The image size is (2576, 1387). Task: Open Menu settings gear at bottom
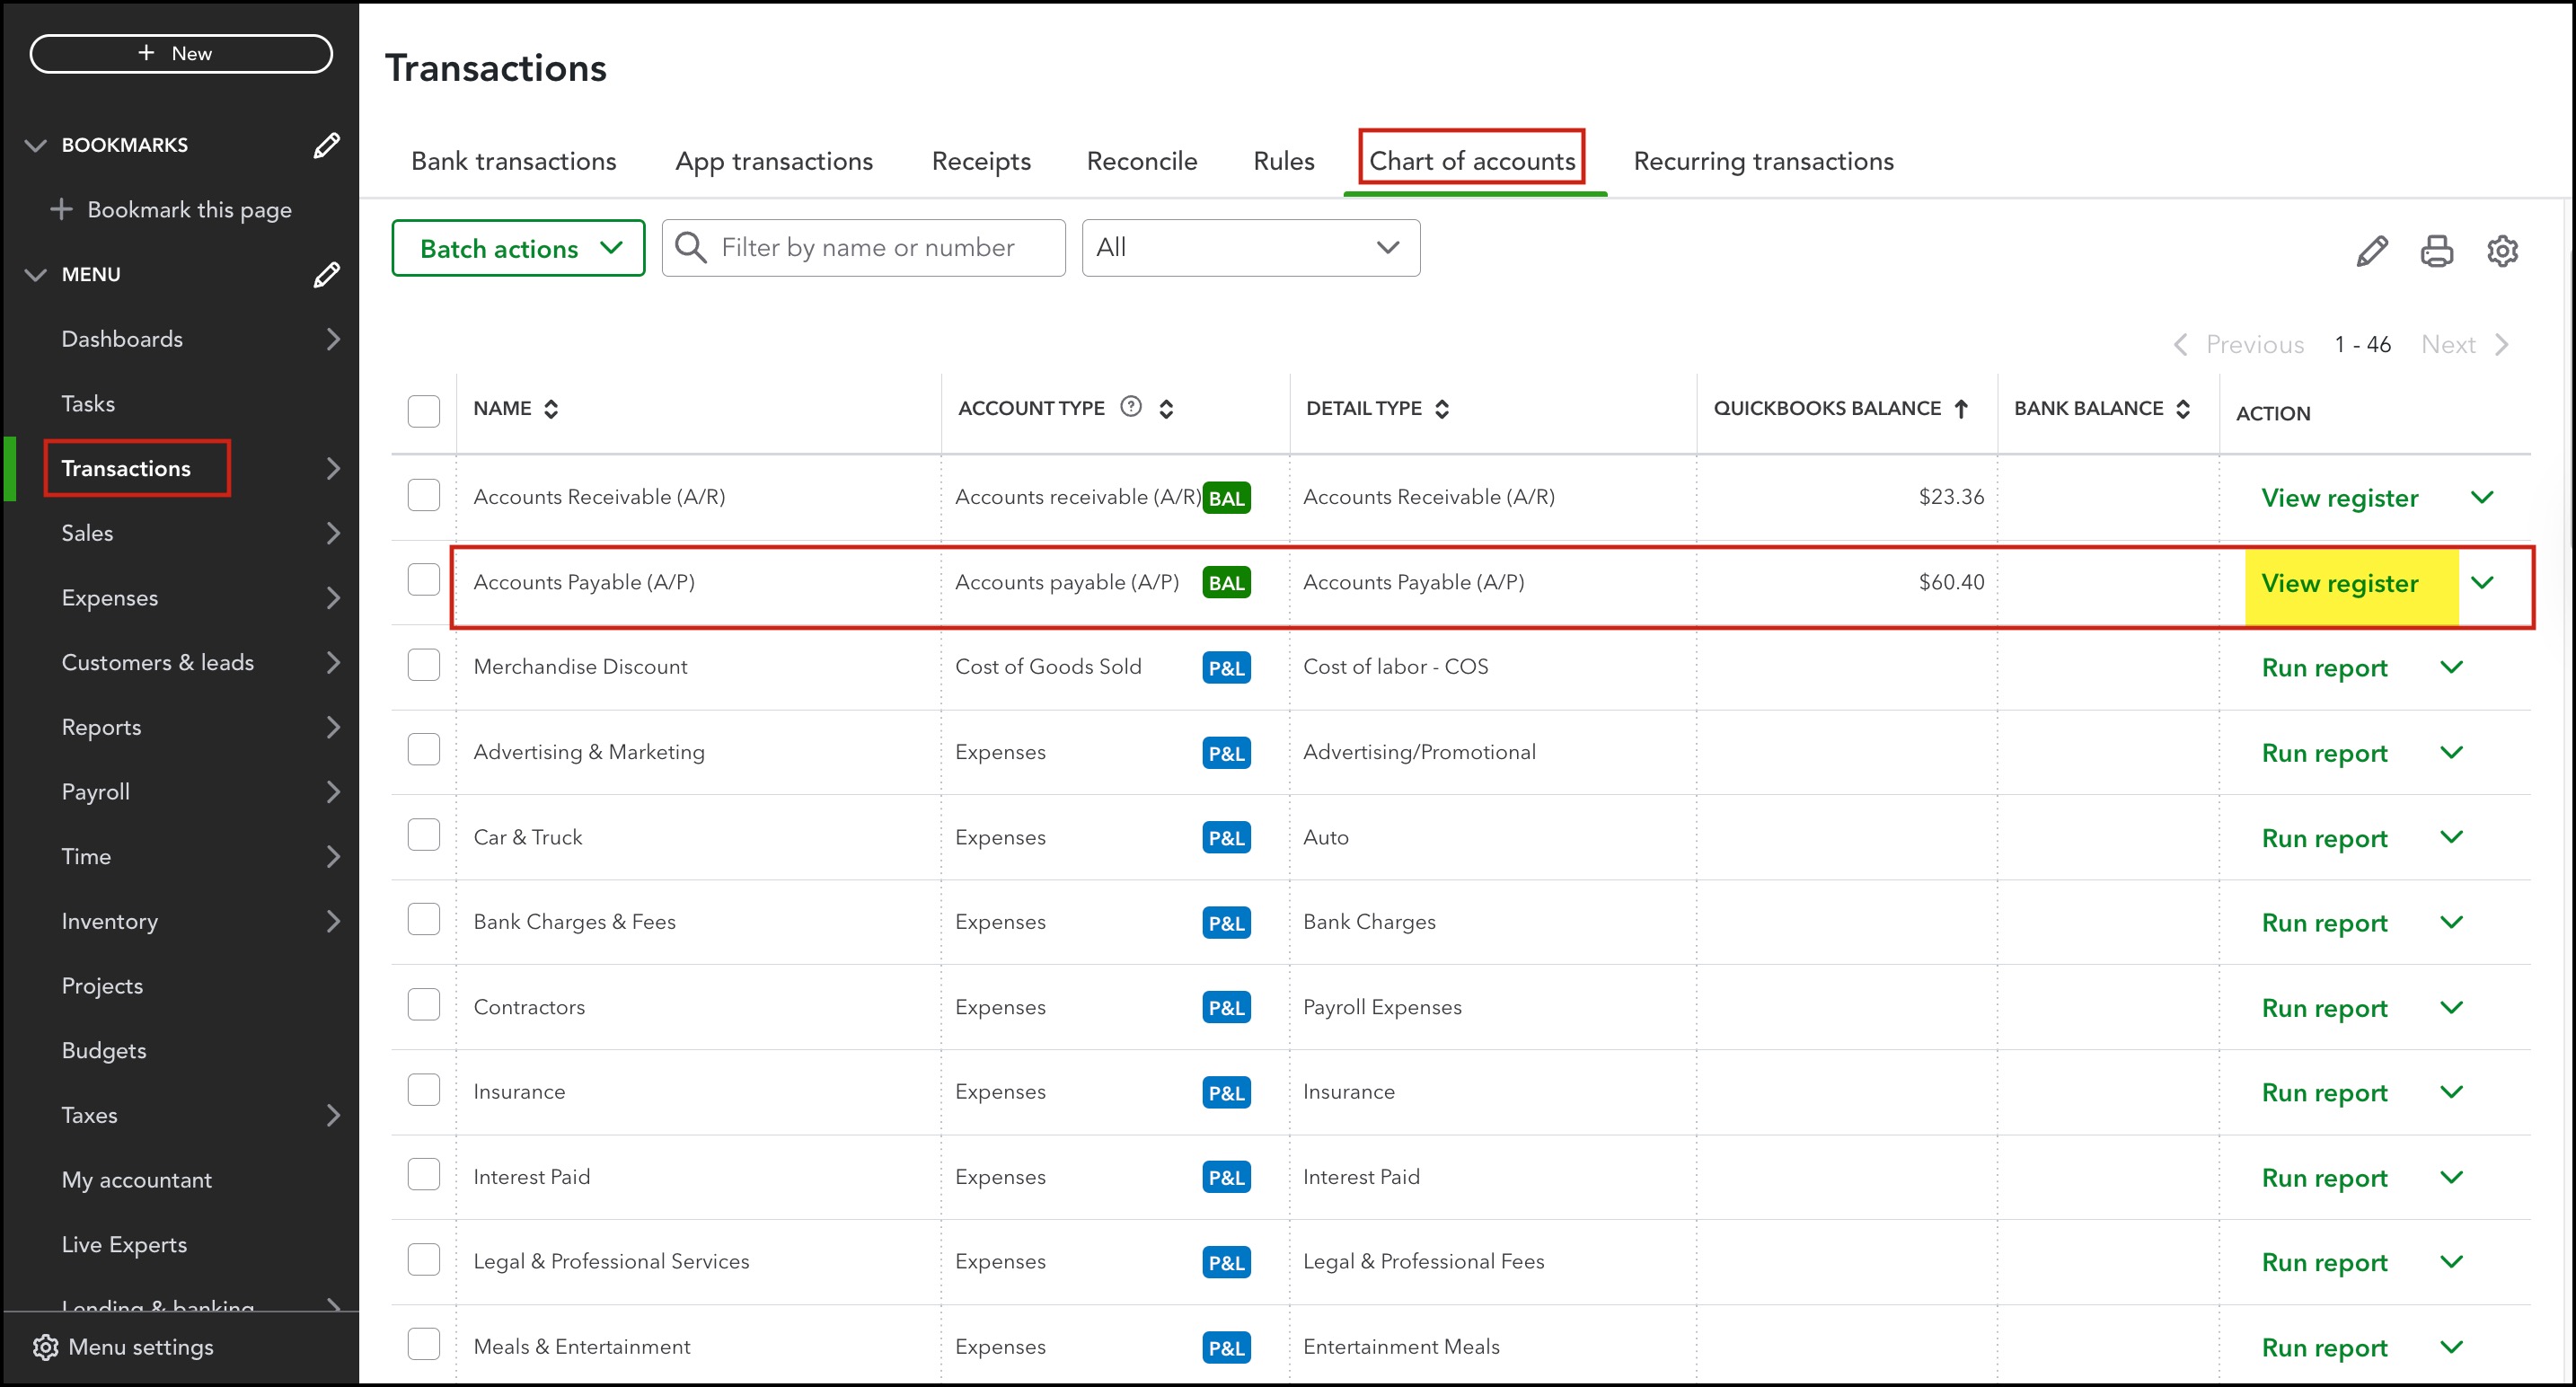tap(45, 1347)
